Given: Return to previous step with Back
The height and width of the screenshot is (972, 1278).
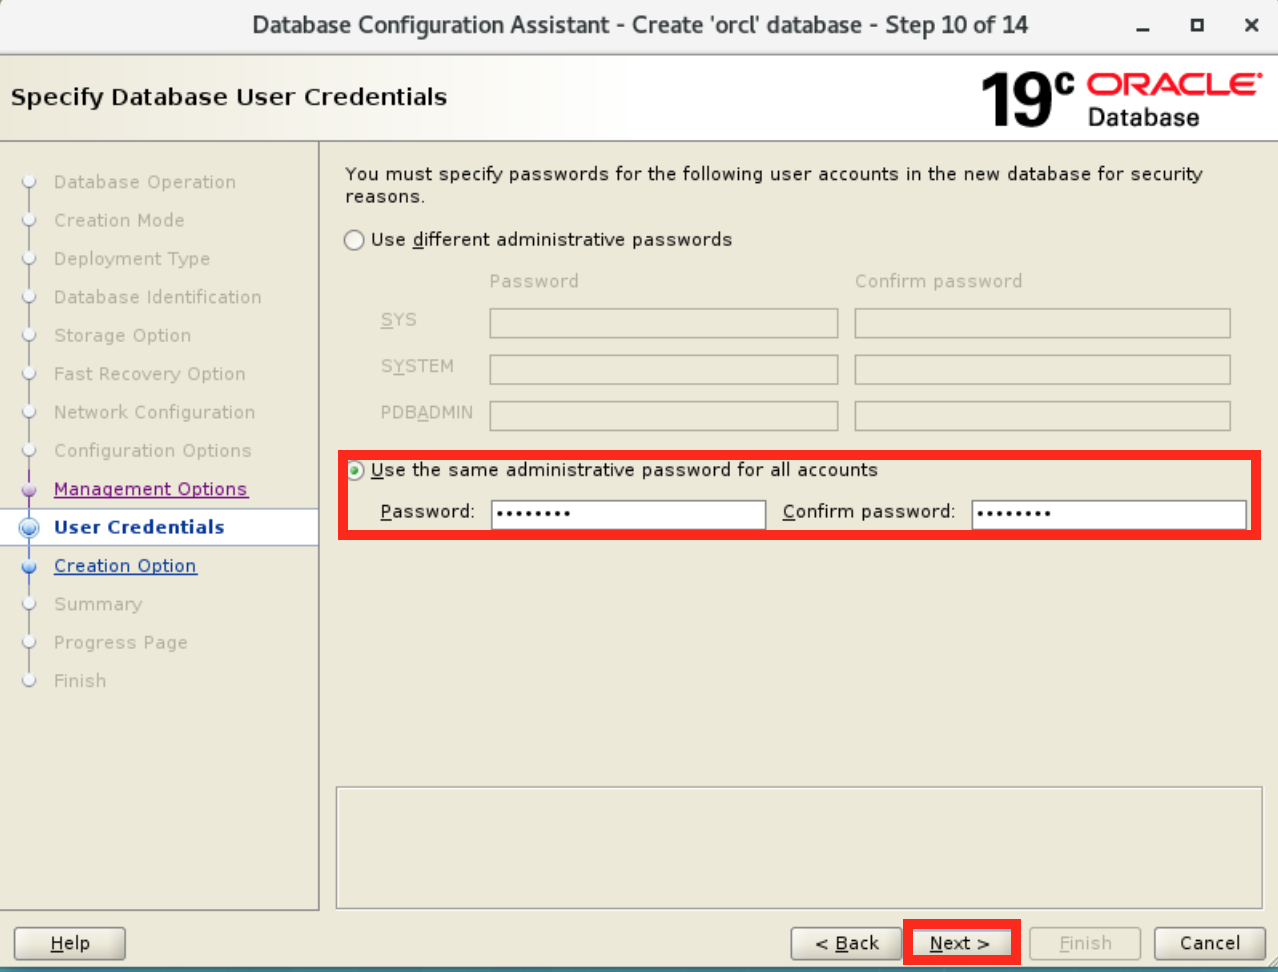Looking at the screenshot, I should point(846,943).
